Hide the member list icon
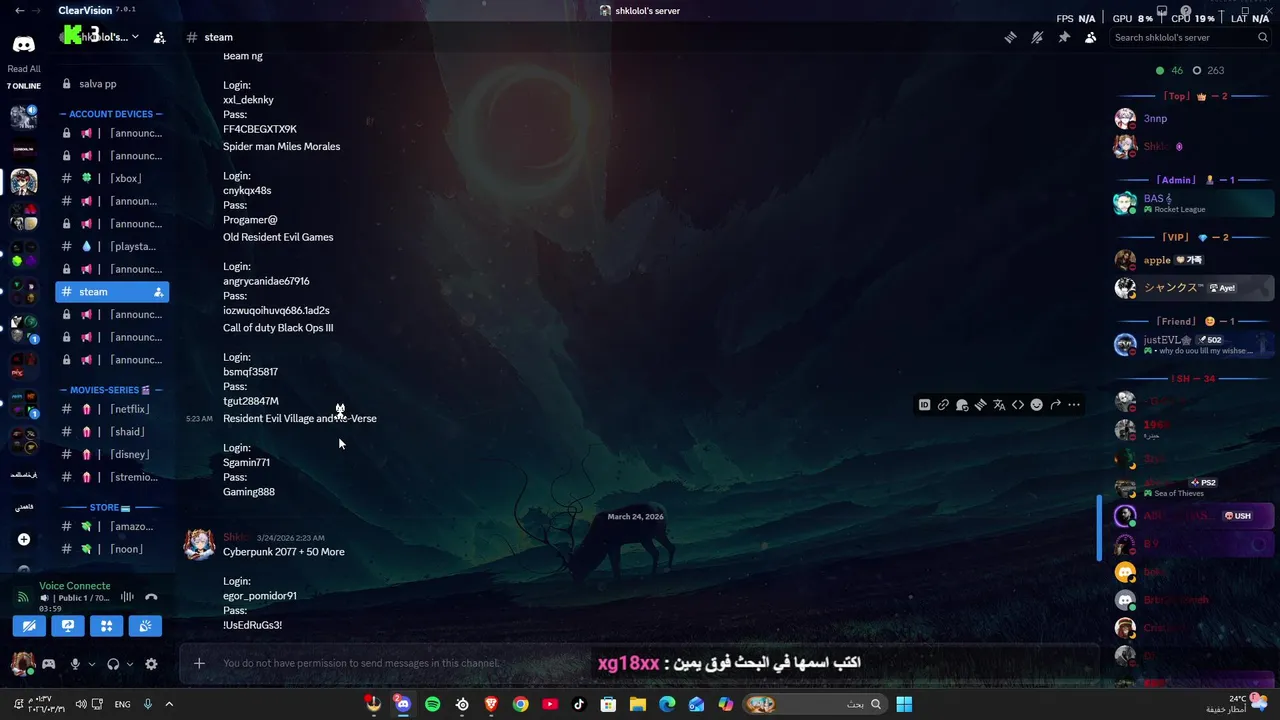Screen dimensions: 1280x720 coord(1090,37)
